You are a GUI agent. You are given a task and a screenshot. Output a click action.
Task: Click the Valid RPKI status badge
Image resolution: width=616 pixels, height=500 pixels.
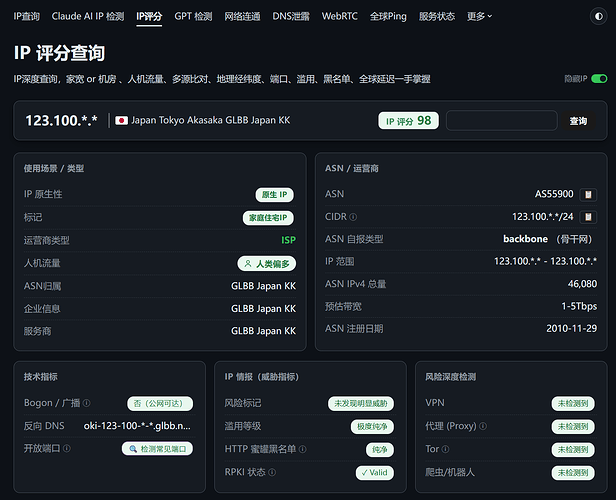pos(375,473)
